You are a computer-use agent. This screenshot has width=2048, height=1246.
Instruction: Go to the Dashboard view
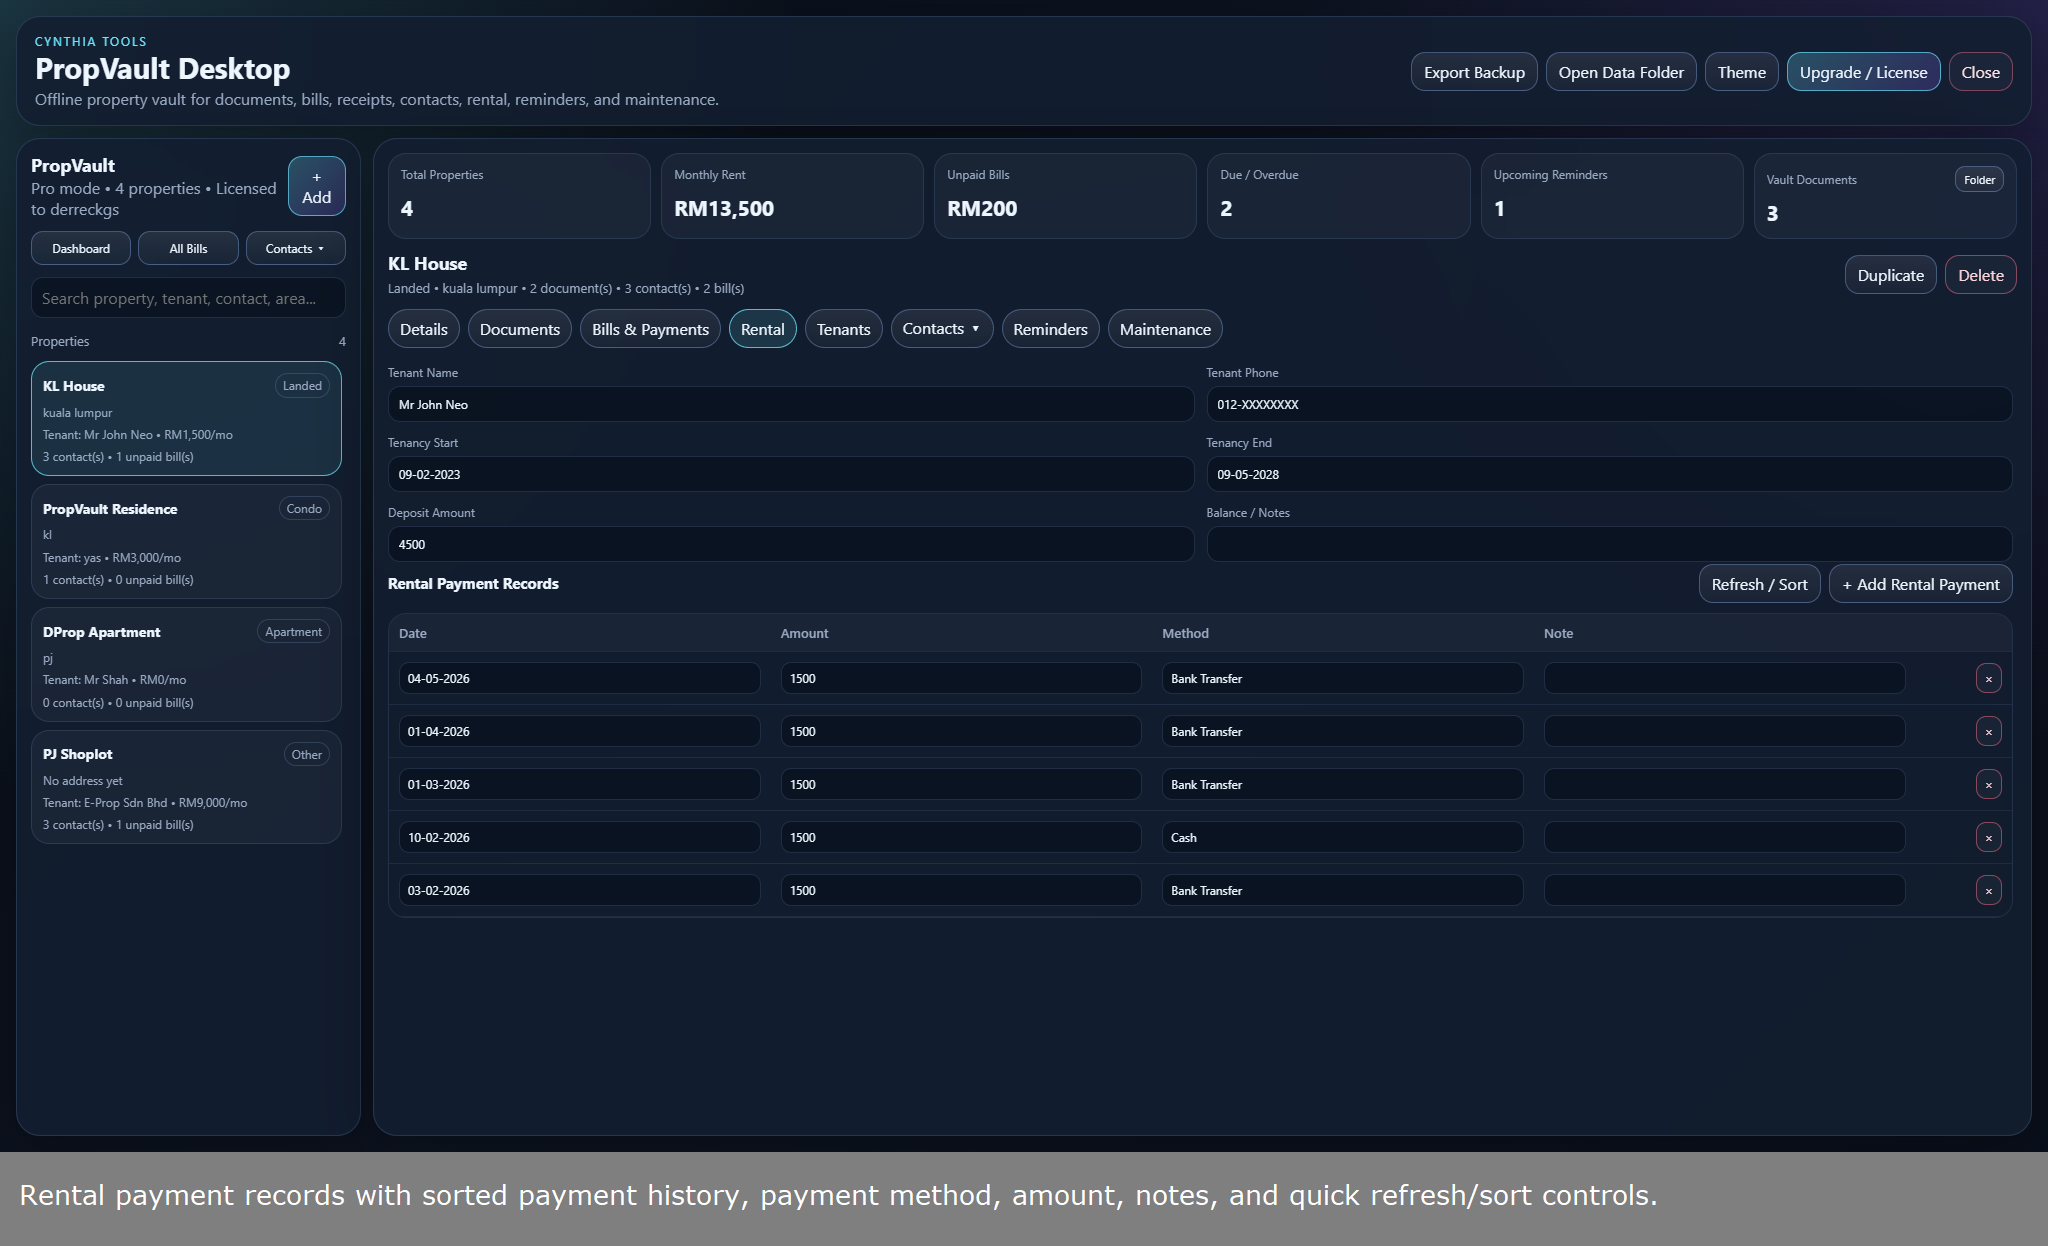tap(81, 248)
